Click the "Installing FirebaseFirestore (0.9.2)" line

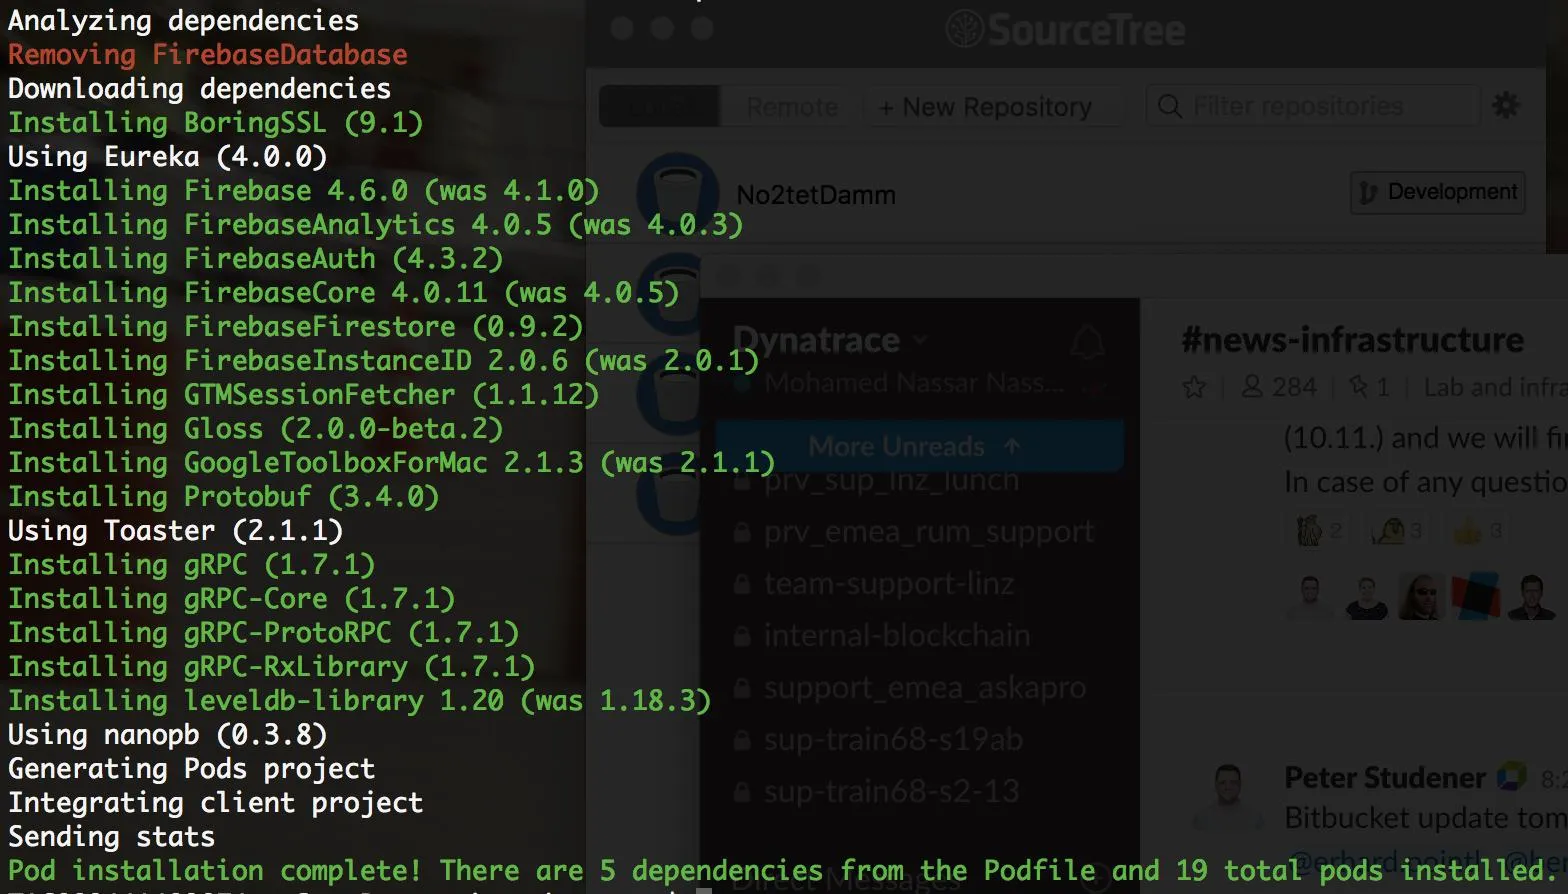(295, 327)
